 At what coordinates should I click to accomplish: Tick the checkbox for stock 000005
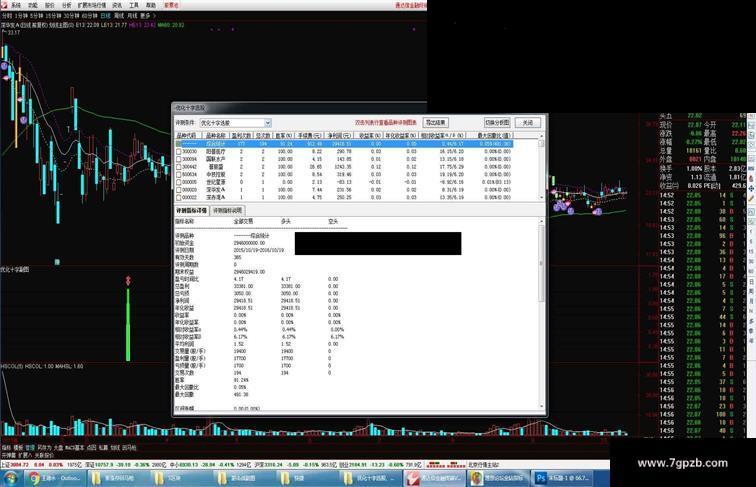click(179, 182)
